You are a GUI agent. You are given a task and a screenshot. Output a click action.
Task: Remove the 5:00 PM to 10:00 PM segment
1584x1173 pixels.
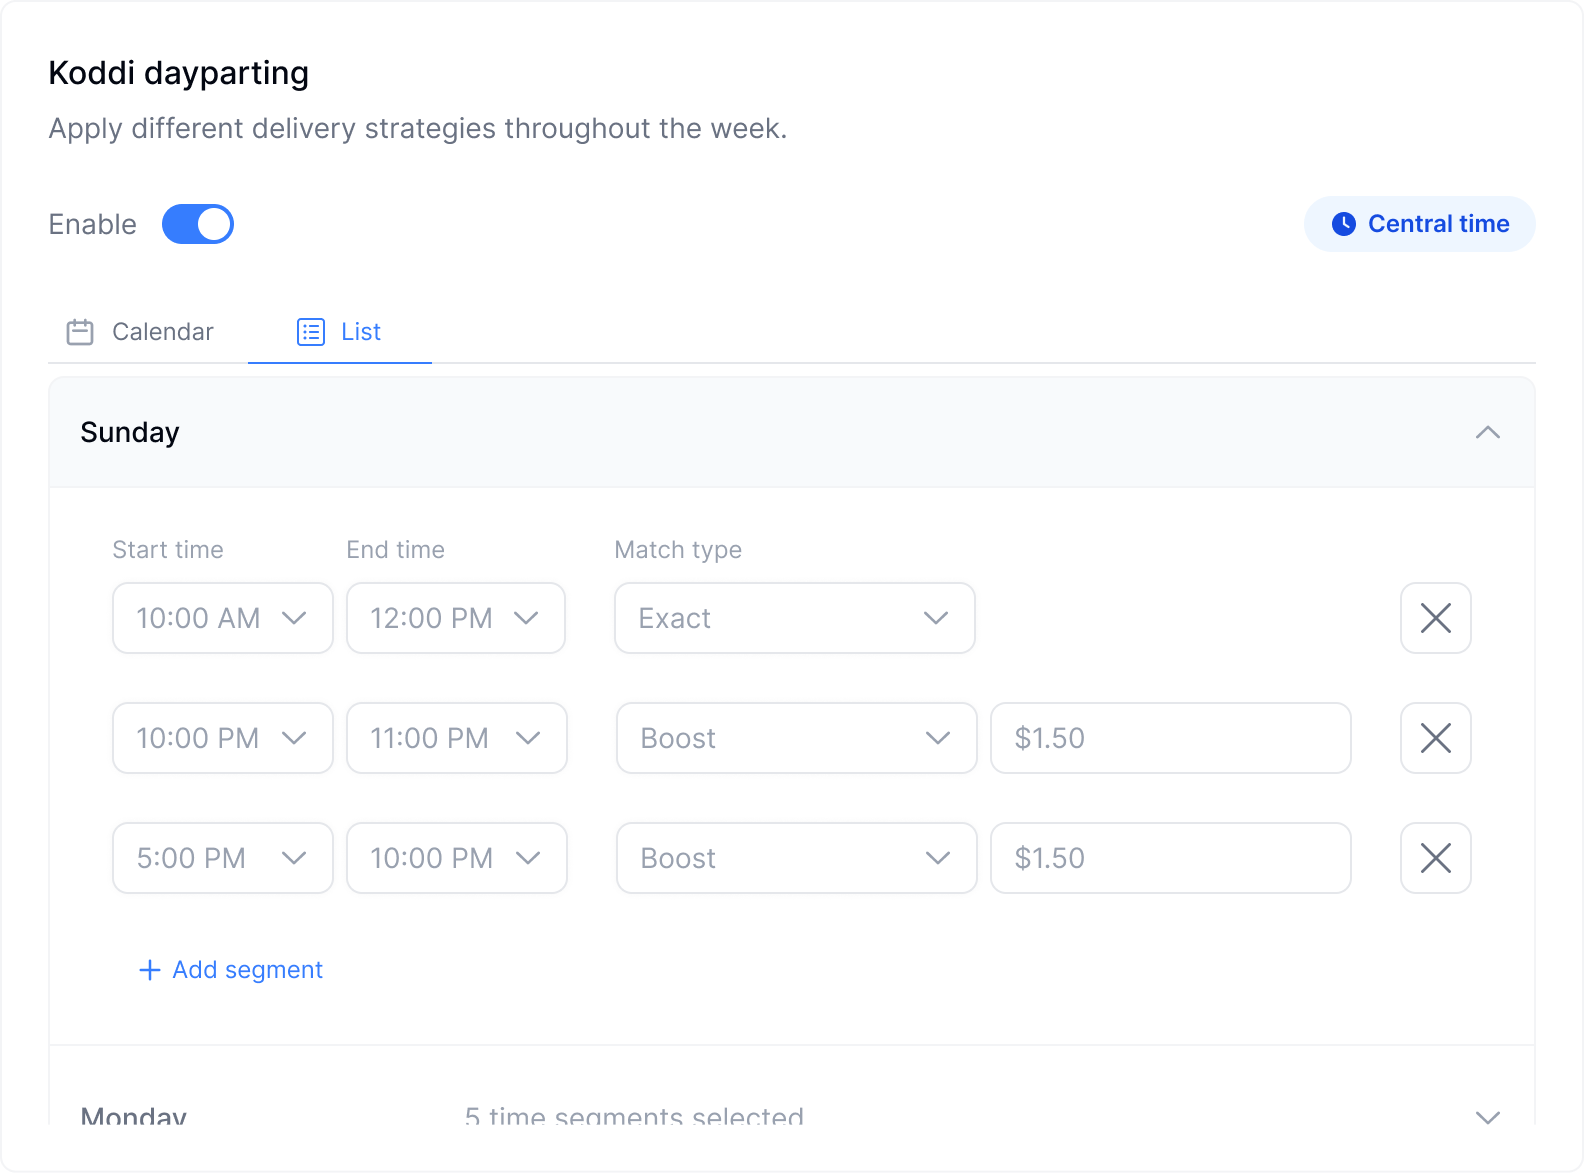(x=1436, y=858)
